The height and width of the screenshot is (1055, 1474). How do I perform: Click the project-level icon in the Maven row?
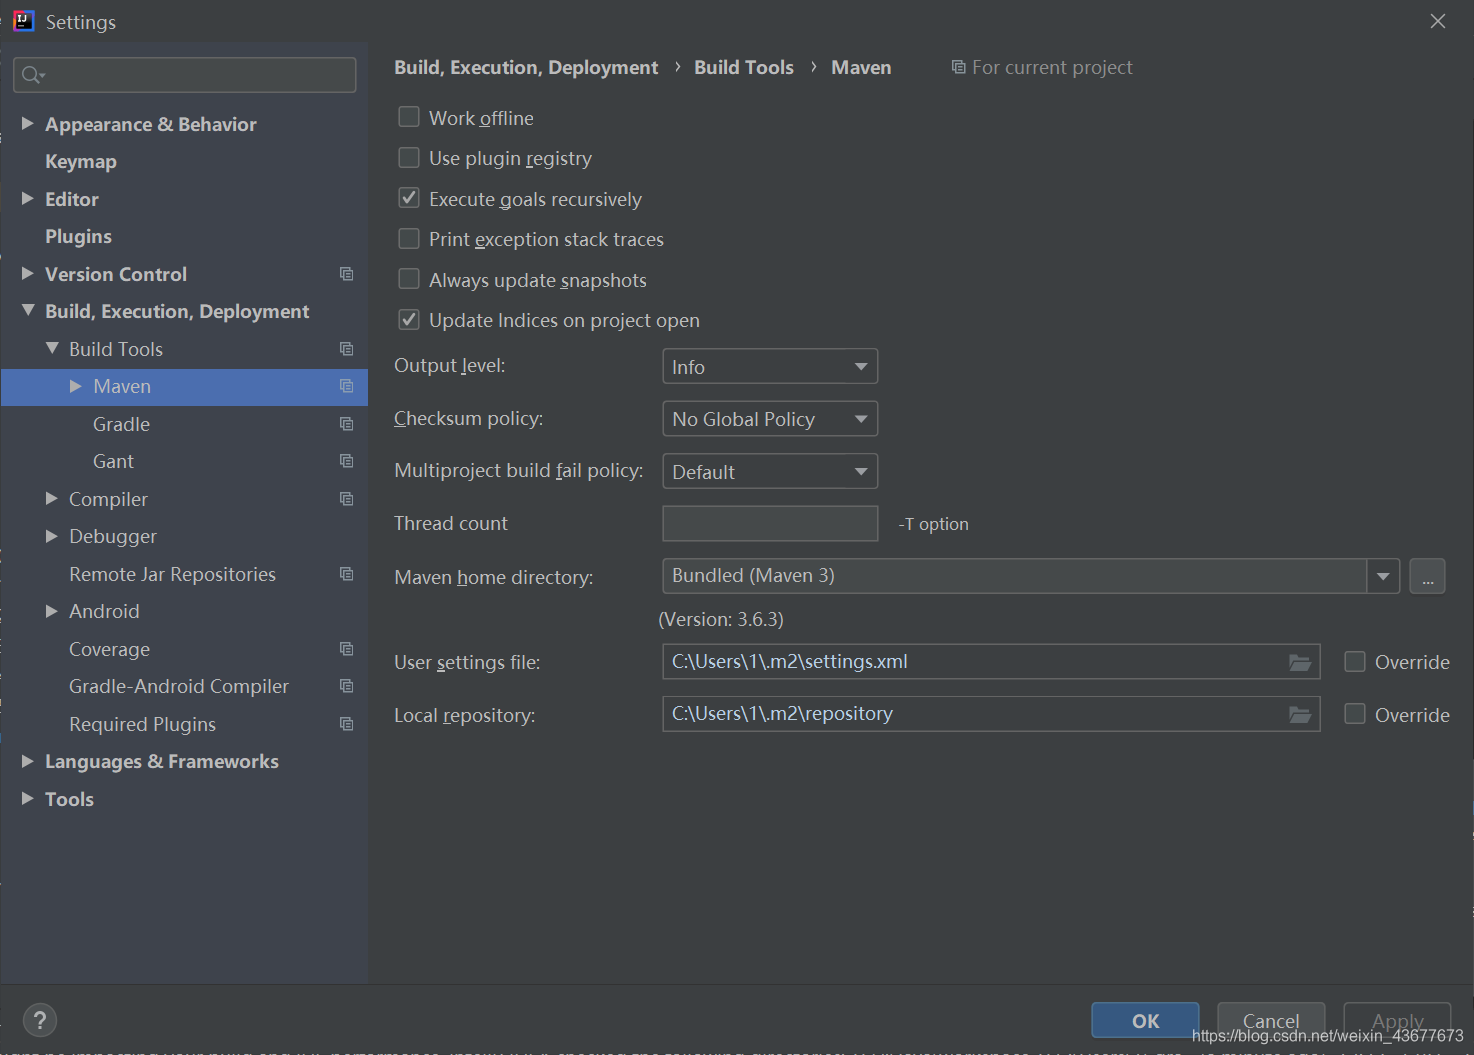click(346, 386)
